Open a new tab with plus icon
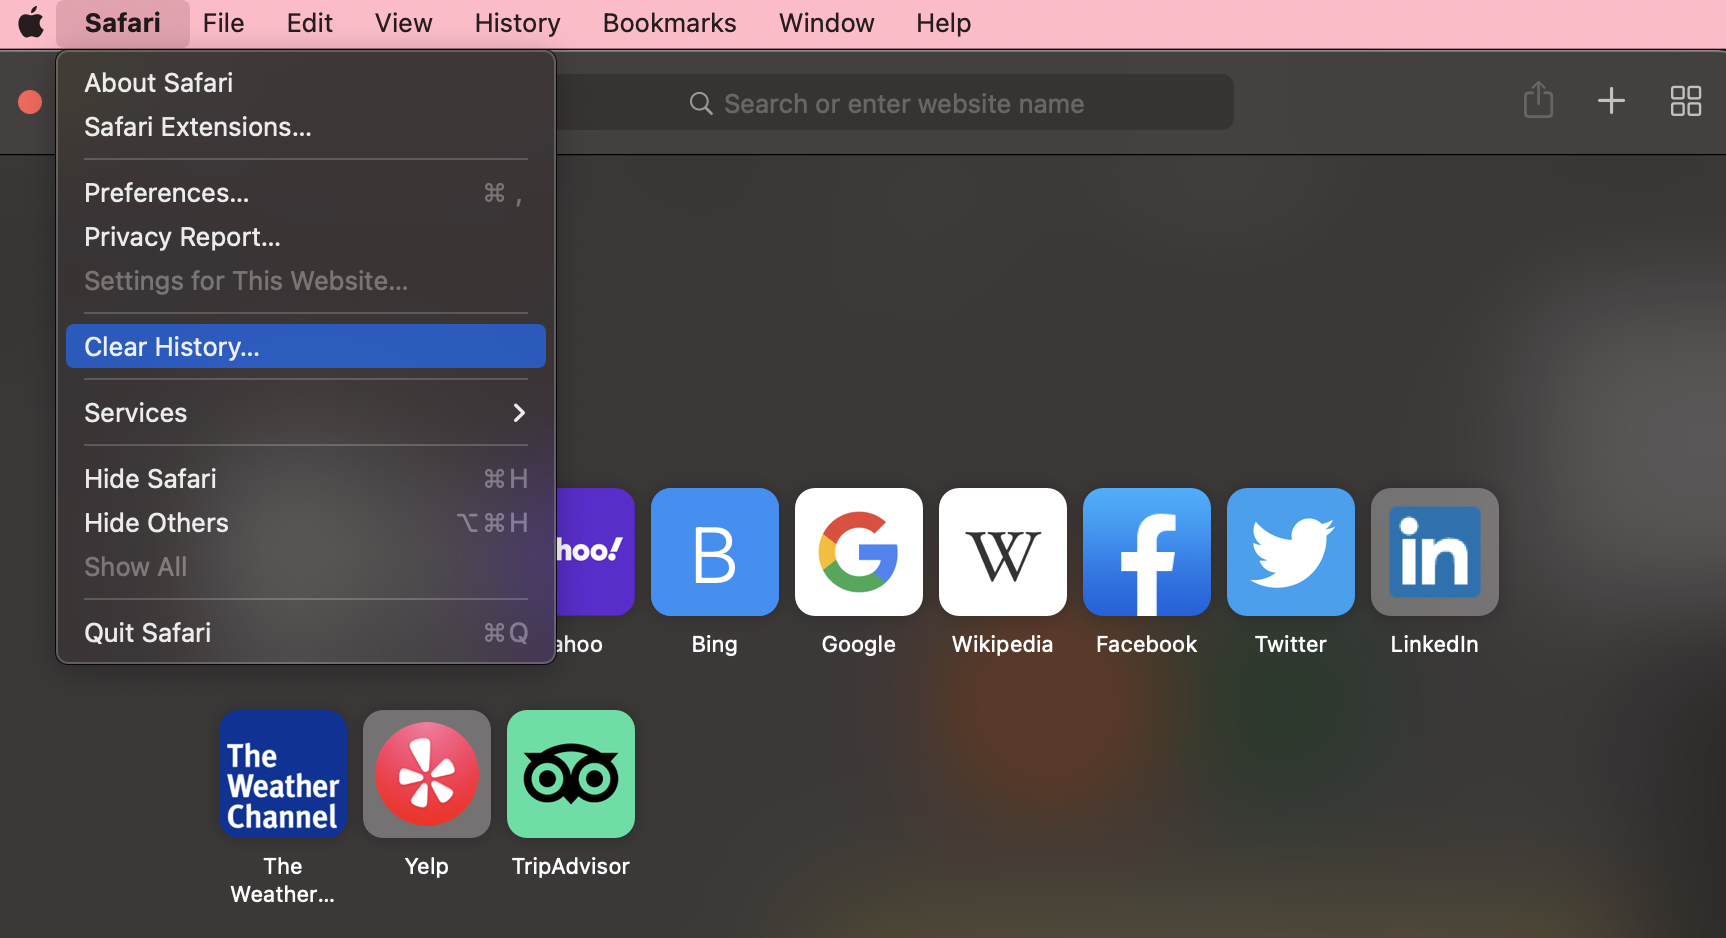Screen dimensions: 1726x938 click(x=1611, y=101)
